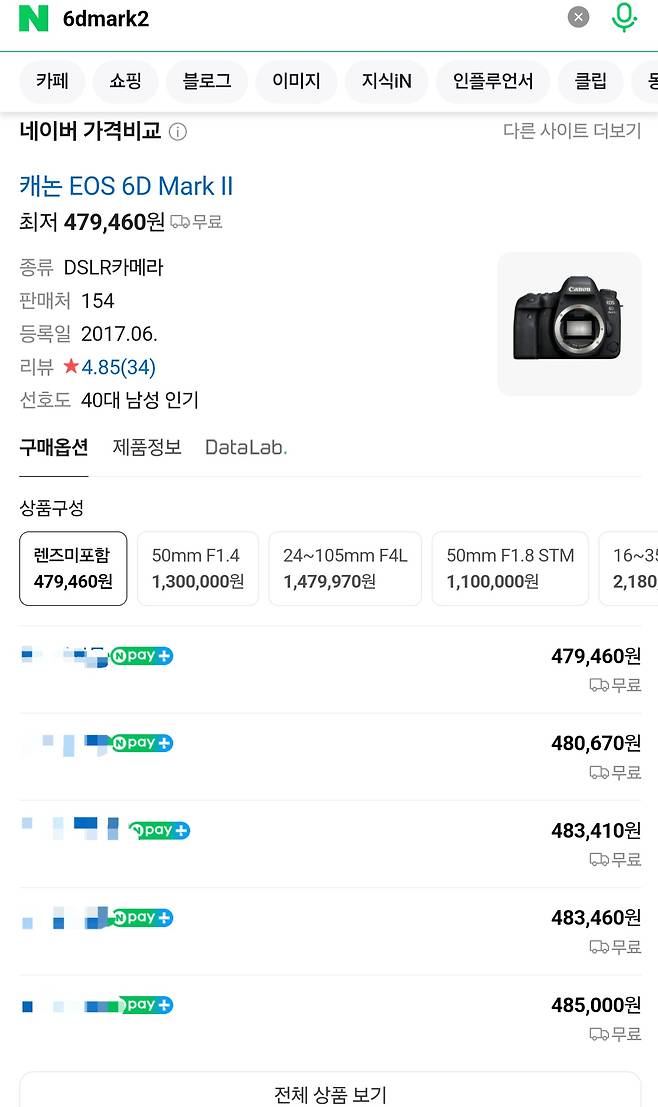
Task: Activate voice search microphone
Action: pos(624,17)
